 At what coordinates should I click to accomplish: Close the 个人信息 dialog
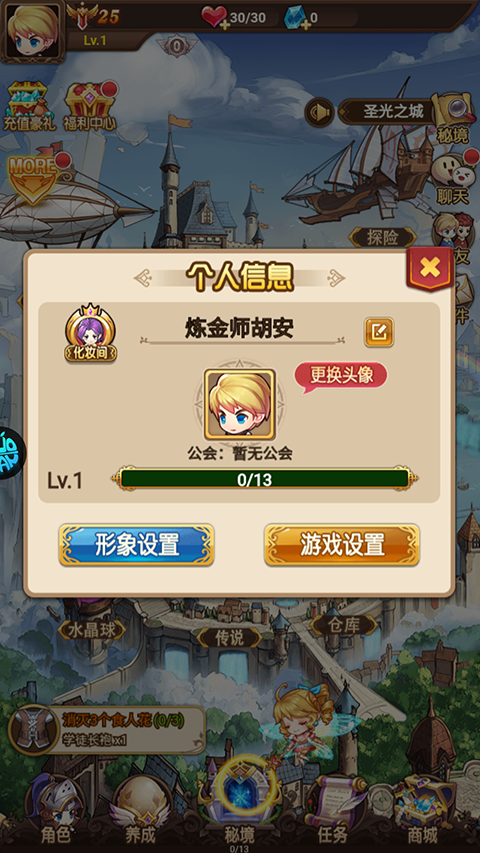pos(430,267)
